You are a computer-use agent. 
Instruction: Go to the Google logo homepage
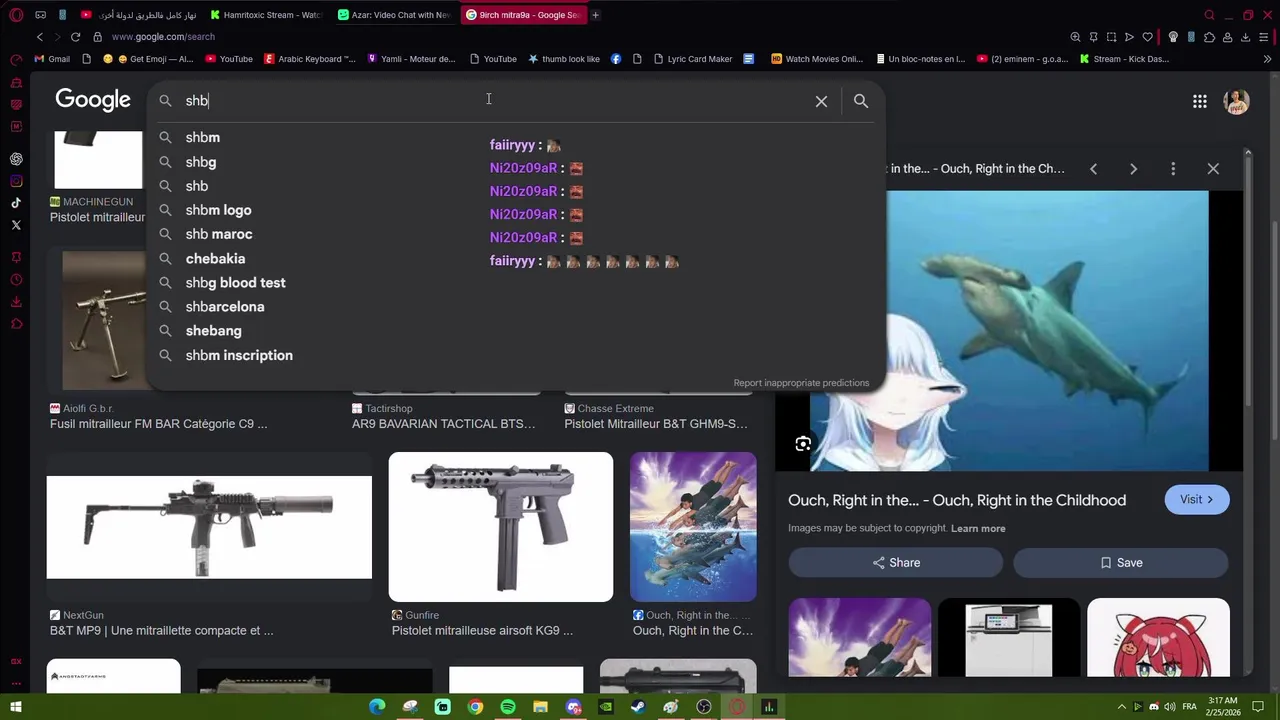click(93, 100)
